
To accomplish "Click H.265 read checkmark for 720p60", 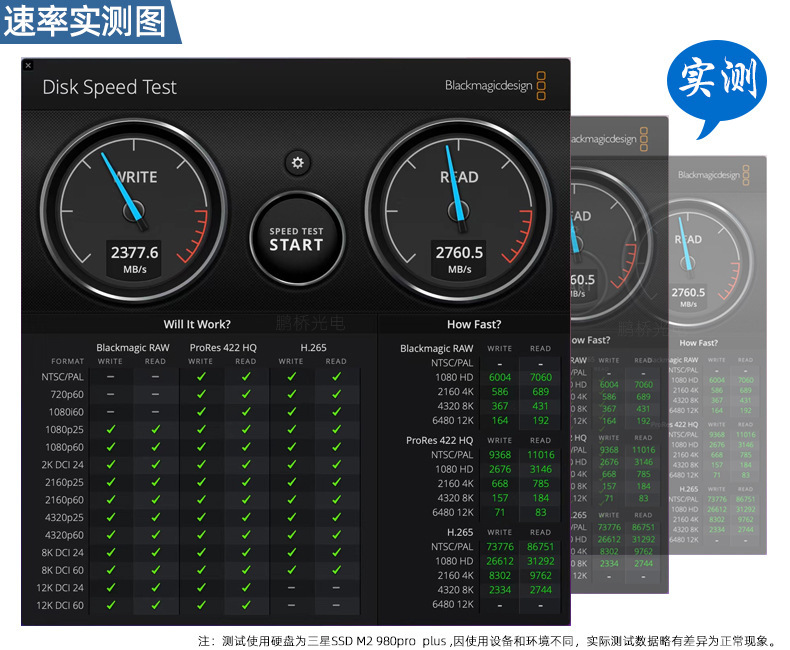I will 336,394.
